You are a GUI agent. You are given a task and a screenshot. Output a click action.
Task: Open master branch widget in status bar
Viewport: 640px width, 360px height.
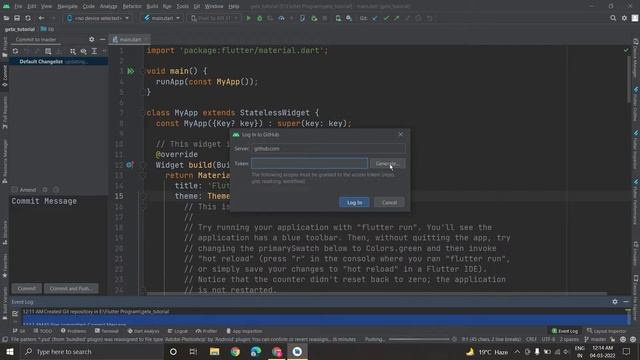click(x=595, y=339)
